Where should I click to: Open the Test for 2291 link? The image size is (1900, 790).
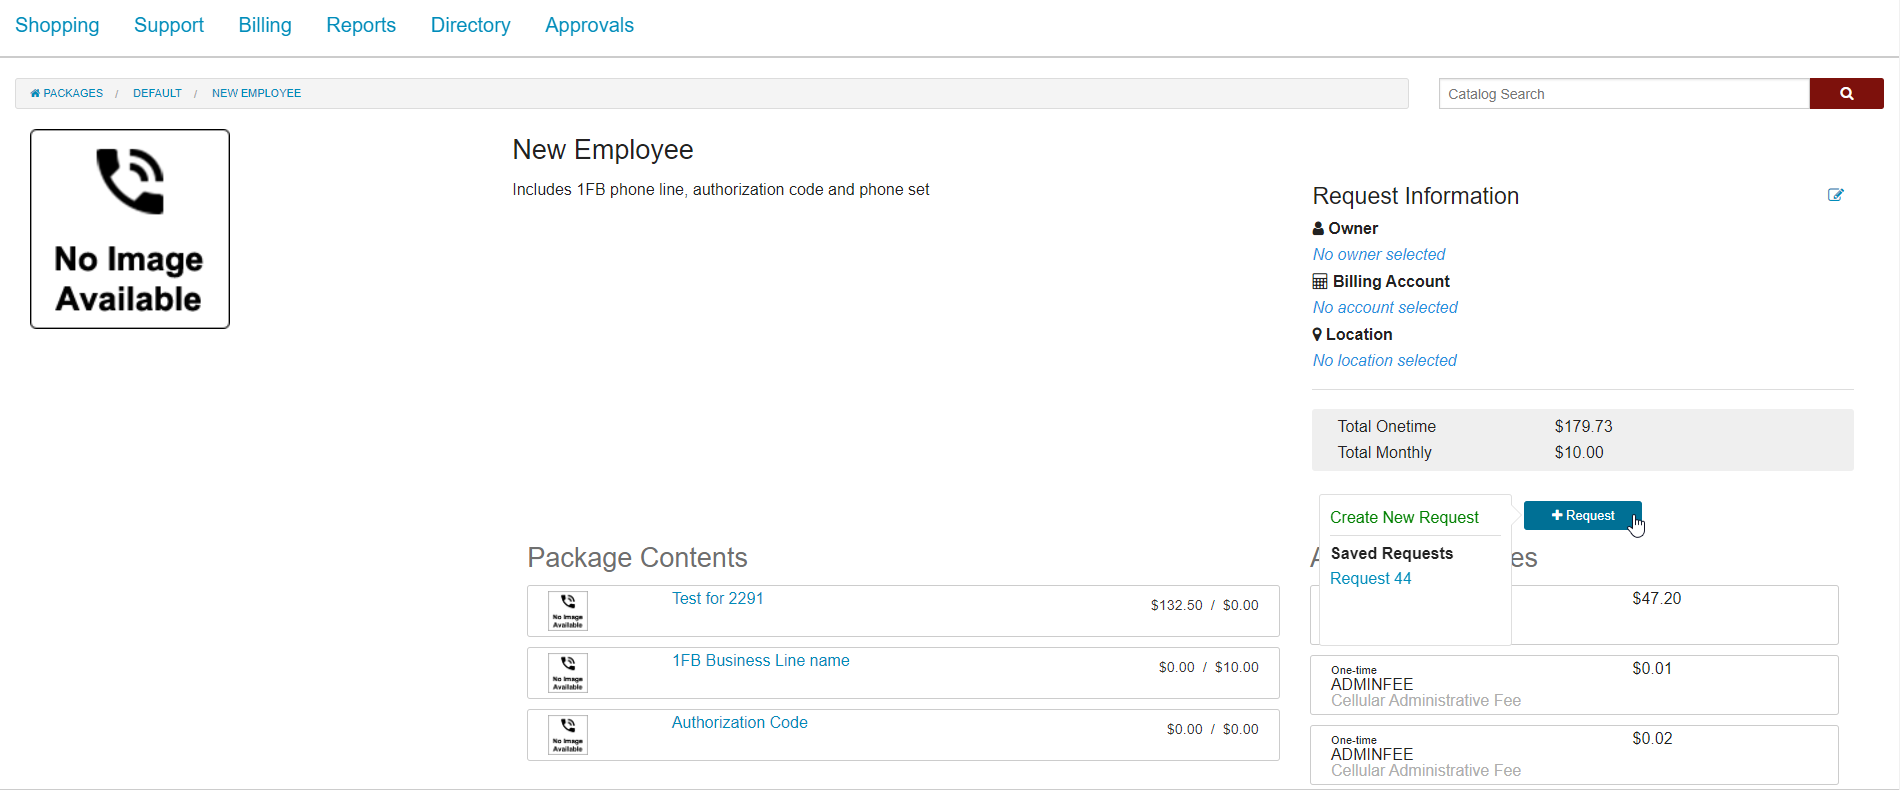tap(717, 598)
